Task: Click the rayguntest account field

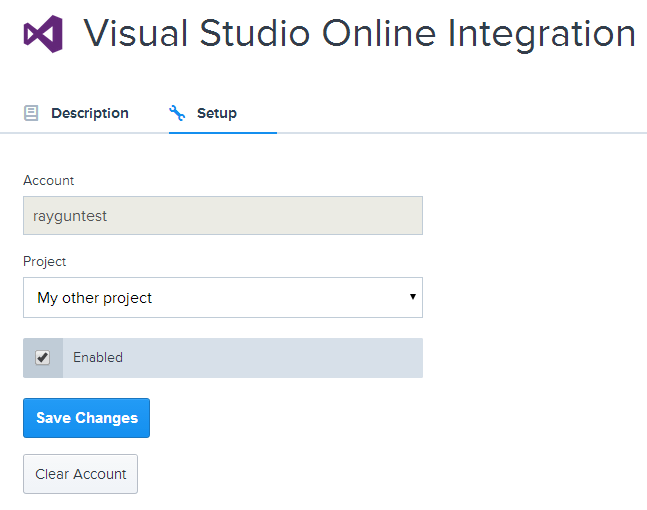Action: coord(223,215)
